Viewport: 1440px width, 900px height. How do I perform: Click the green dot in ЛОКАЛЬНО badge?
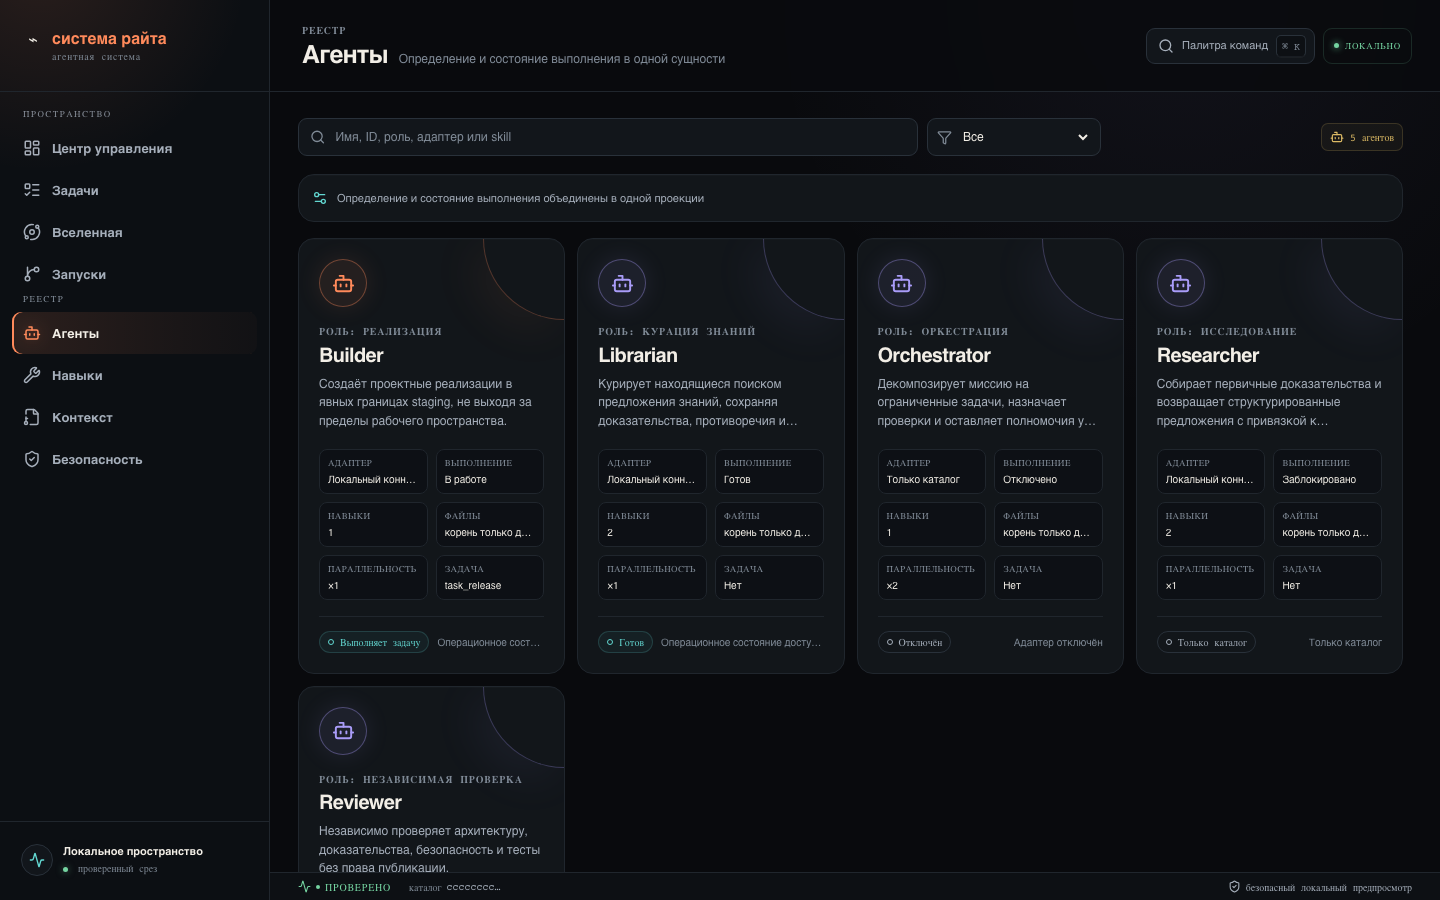(1336, 46)
